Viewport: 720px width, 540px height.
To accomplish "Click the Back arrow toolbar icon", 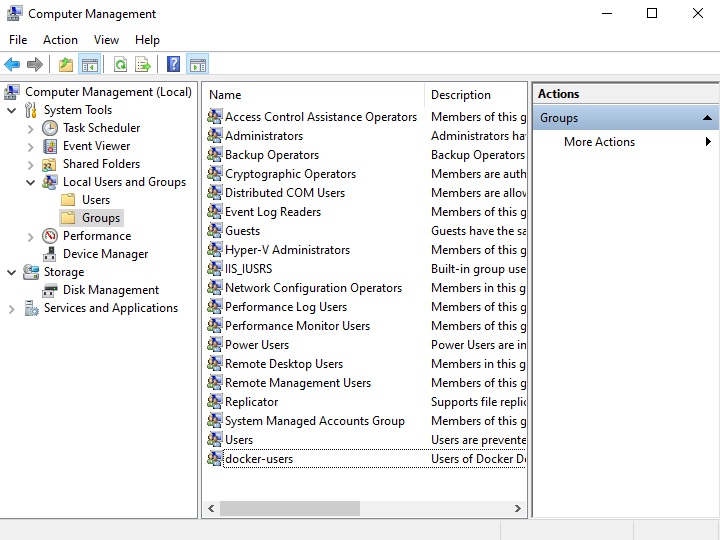I will click(x=12, y=65).
